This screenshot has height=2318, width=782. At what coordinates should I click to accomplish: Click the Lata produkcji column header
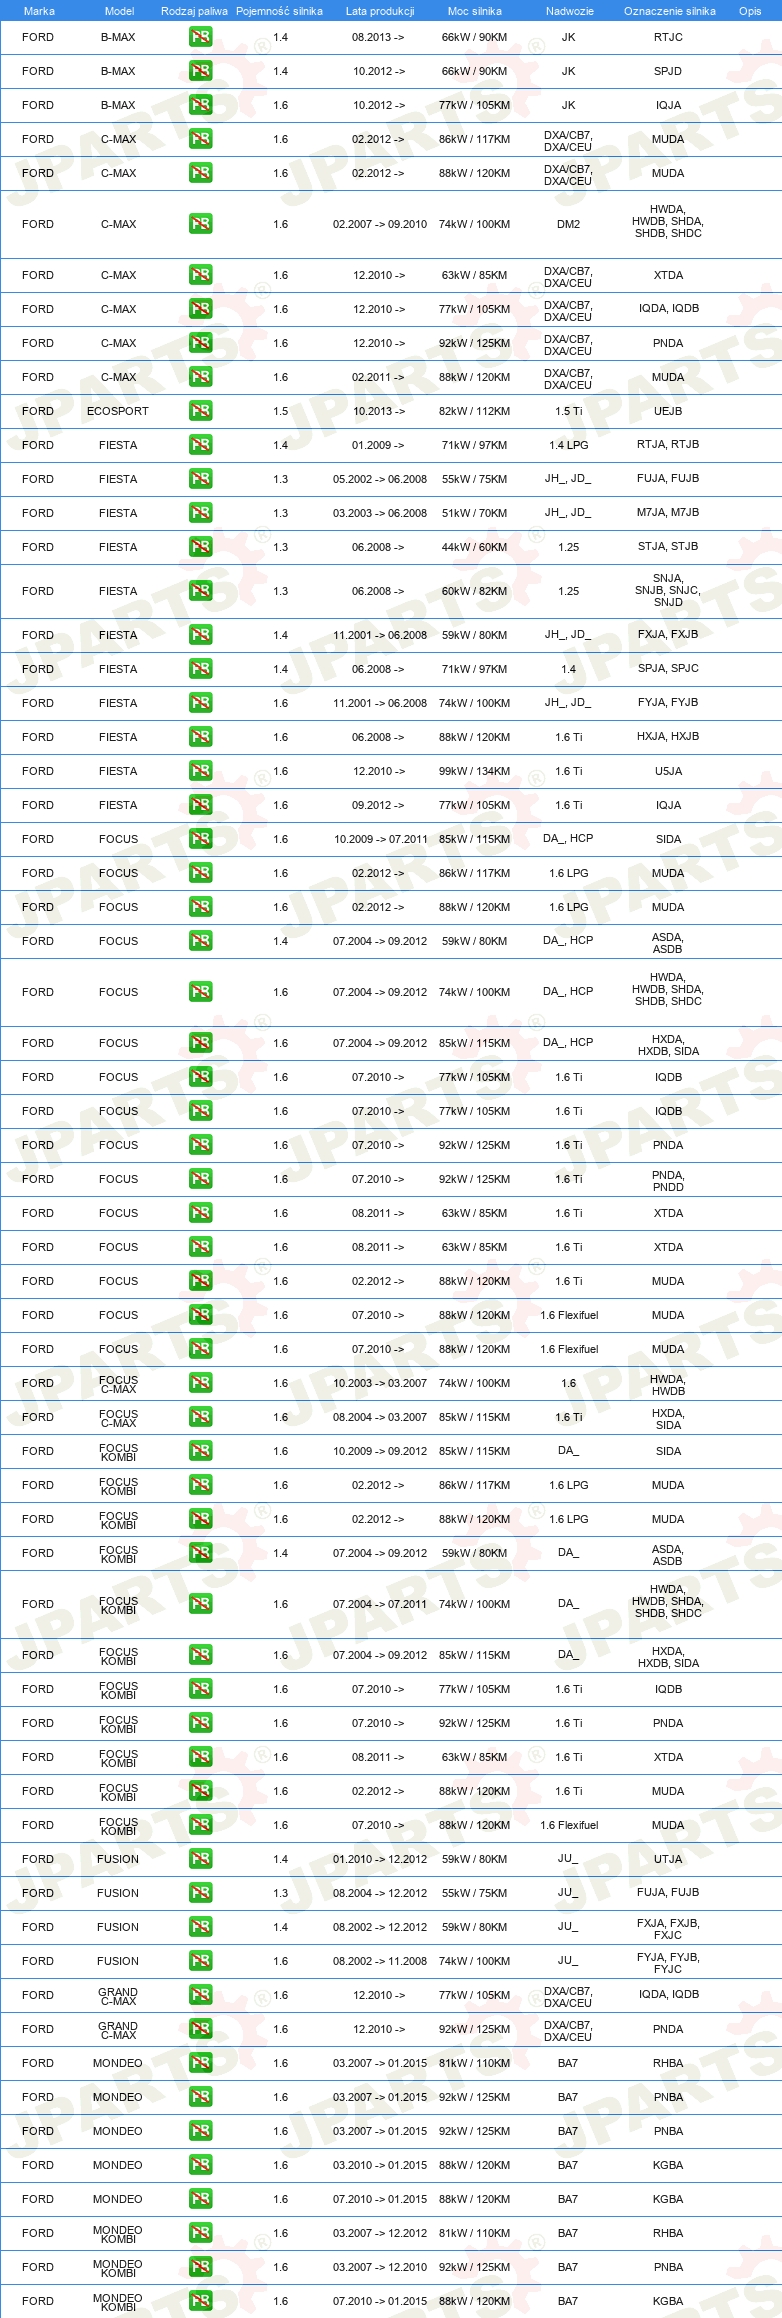[x=380, y=11]
